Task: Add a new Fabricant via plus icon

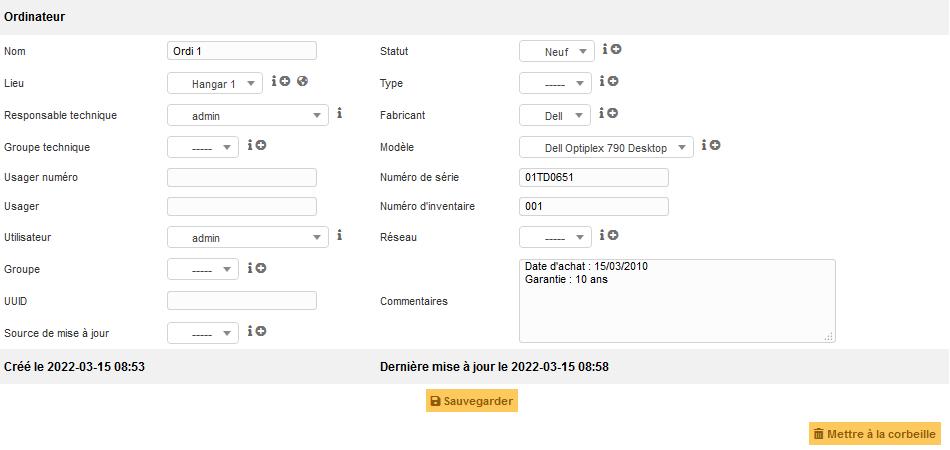Action: point(612,114)
